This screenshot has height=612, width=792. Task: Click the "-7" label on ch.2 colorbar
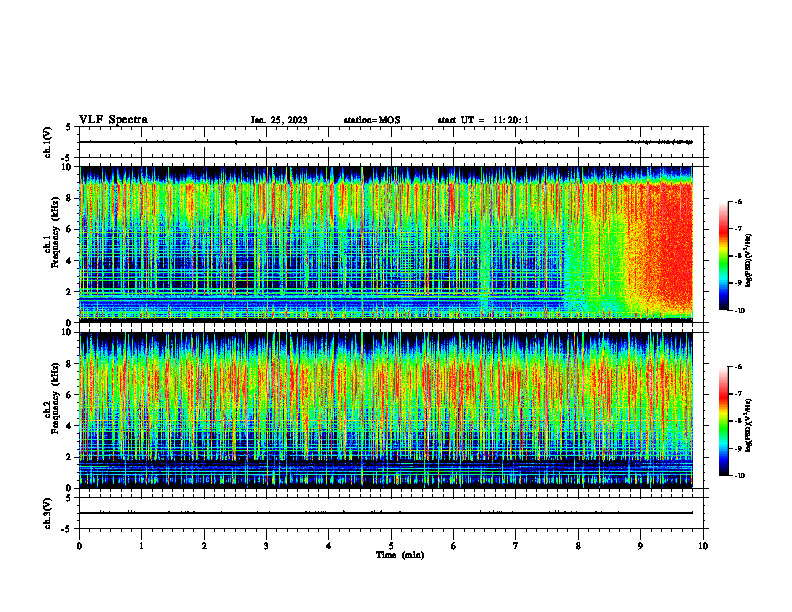(x=738, y=394)
